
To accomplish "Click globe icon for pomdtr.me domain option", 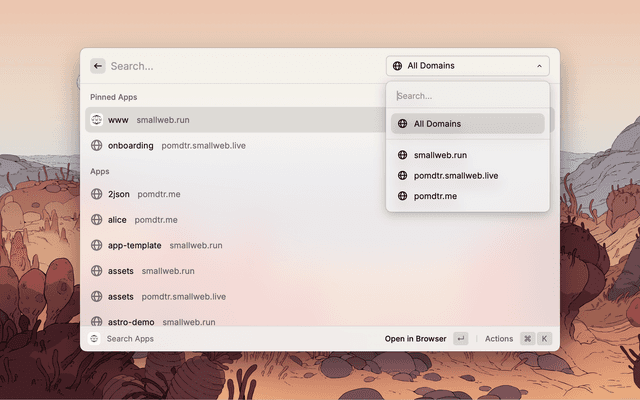I will pyautogui.click(x=402, y=196).
